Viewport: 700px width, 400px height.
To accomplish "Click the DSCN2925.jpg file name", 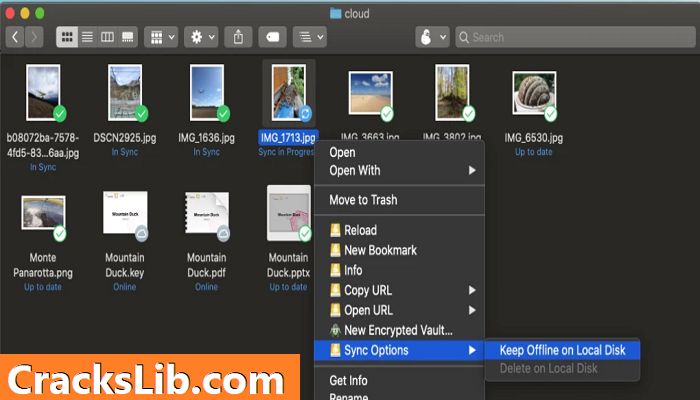I will point(125,138).
